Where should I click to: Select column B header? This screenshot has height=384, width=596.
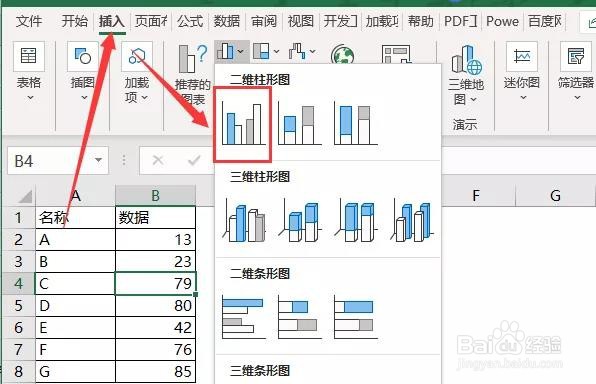pos(155,195)
